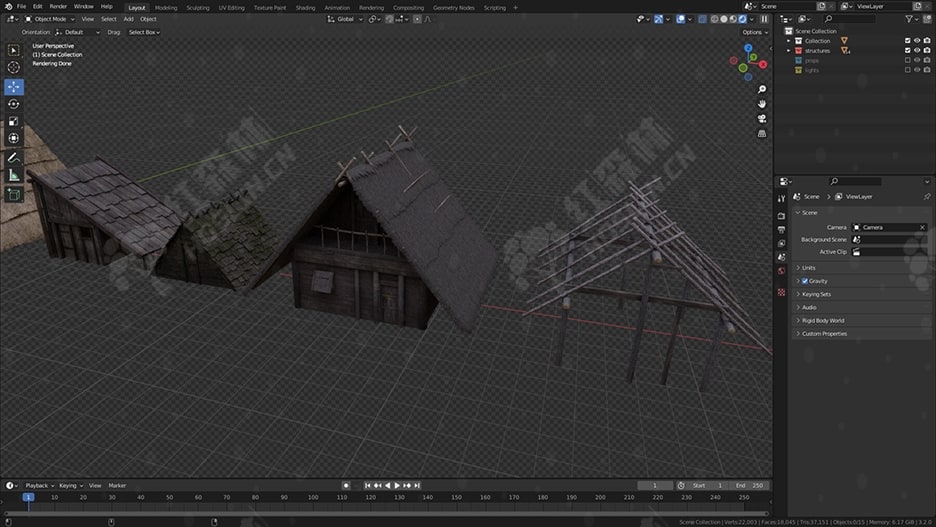
Task: Uncheck the structures collection checkbox
Action: pos(908,50)
